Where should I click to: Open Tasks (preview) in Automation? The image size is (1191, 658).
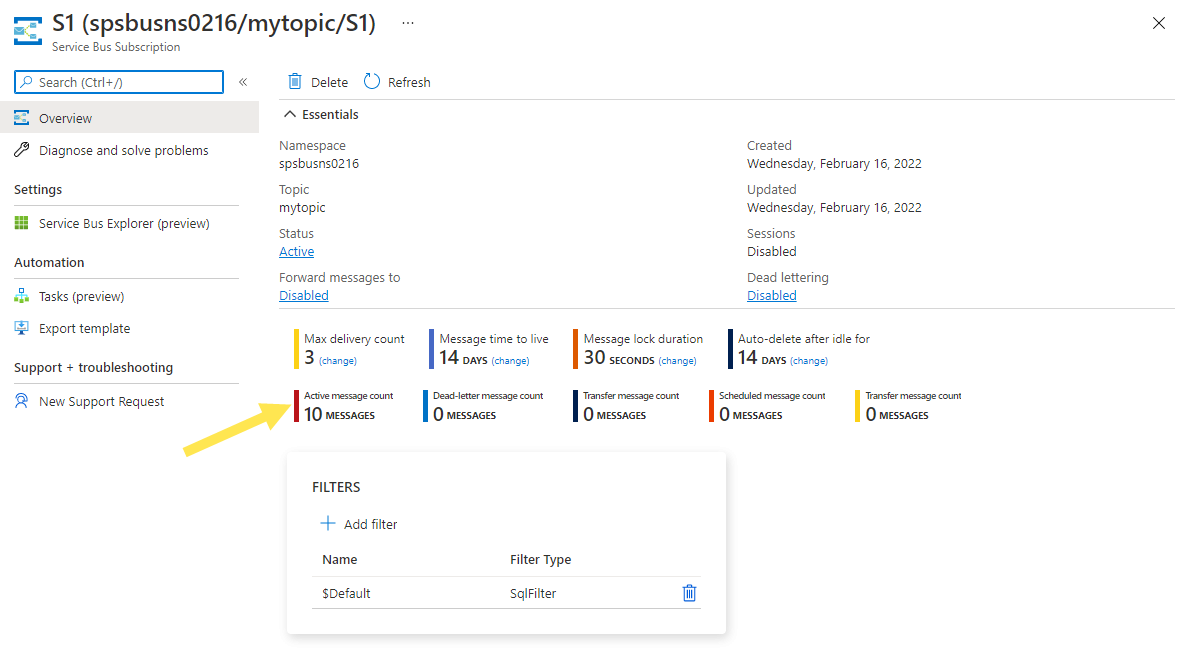point(82,296)
